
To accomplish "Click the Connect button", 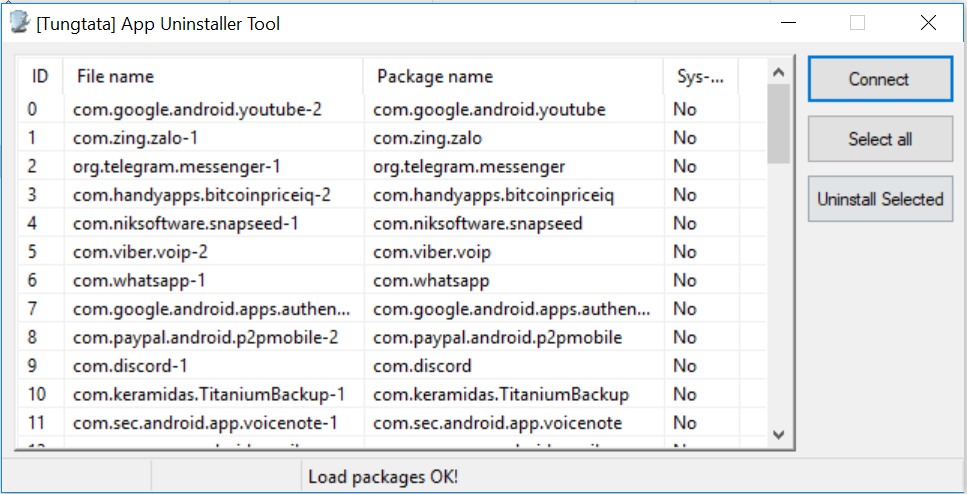I will (x=880, y=79).
